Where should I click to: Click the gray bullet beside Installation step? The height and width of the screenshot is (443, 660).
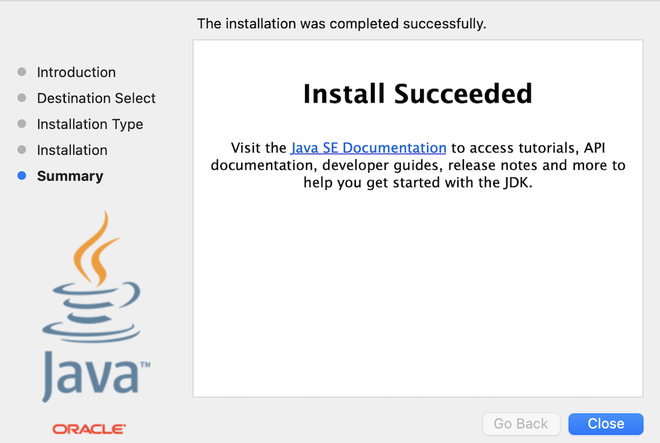tap(22, 150)
